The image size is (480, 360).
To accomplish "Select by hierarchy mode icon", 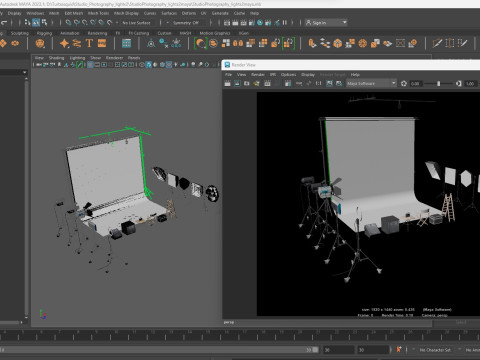I will [28, 23].
